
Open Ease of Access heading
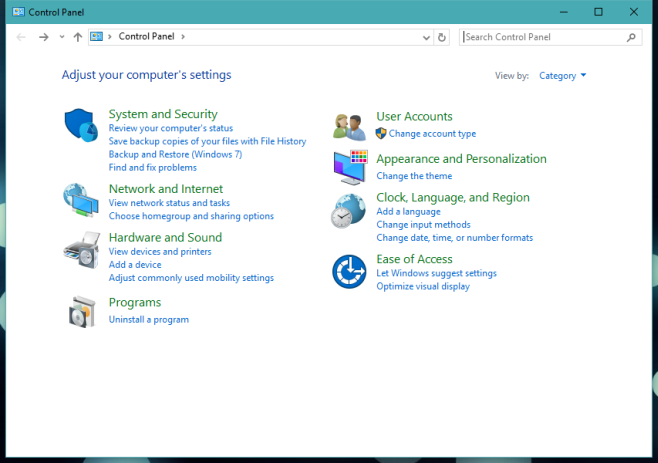414,259
